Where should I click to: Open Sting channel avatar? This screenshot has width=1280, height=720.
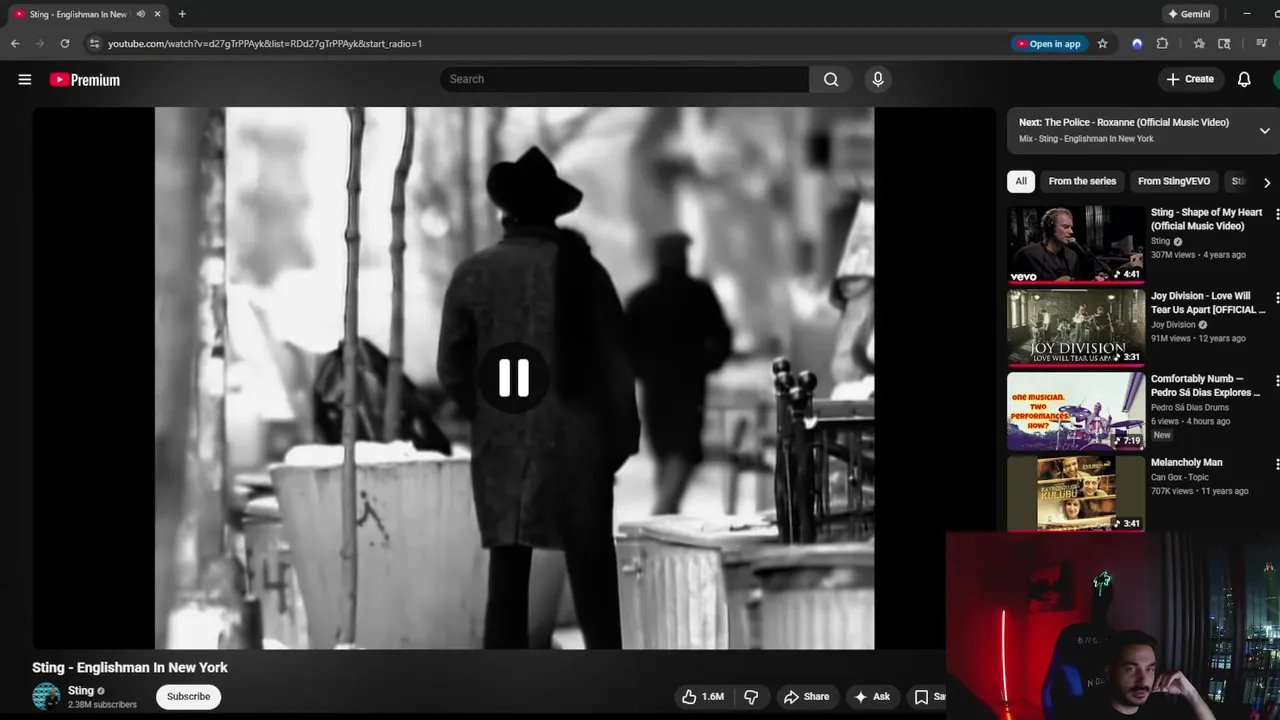point(46,696)
